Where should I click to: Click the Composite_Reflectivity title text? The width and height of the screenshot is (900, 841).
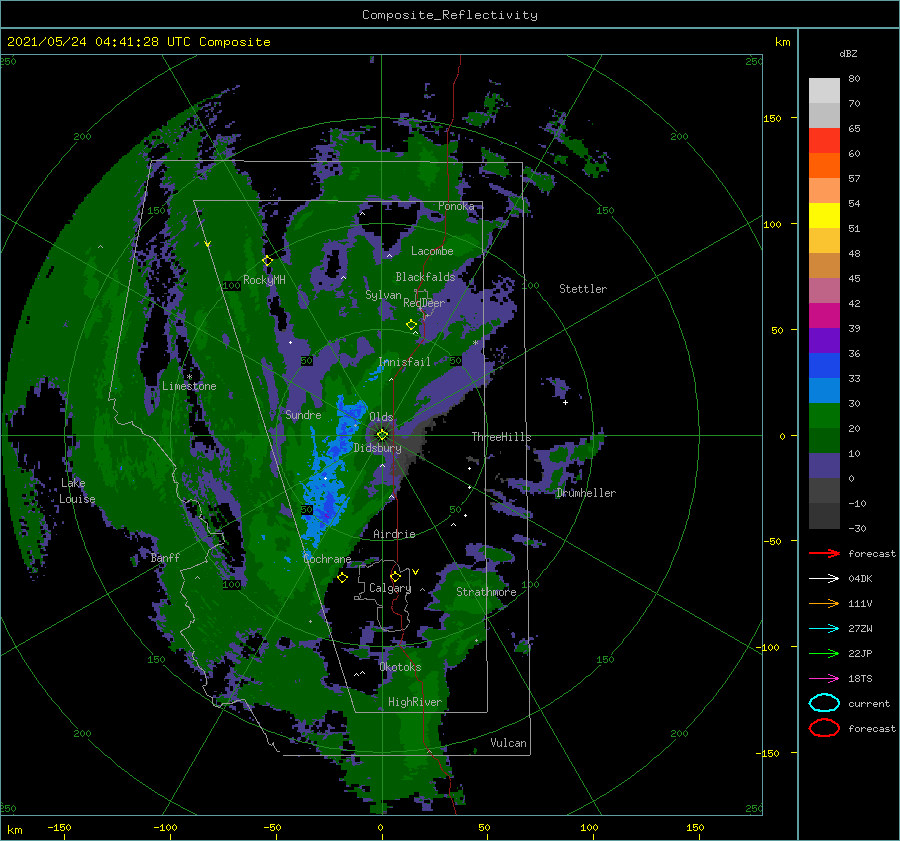pos(450,15)
